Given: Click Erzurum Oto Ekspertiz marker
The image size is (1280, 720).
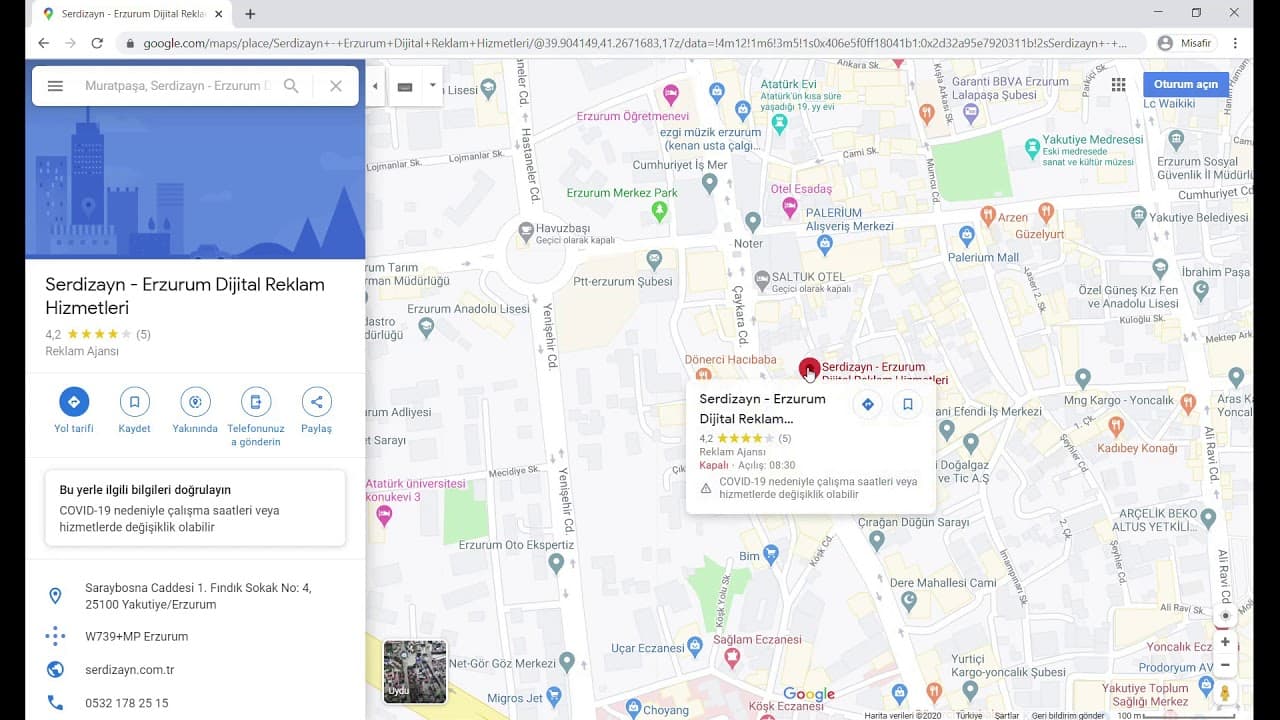Looking at the screenshot, I should pos(556,563).
